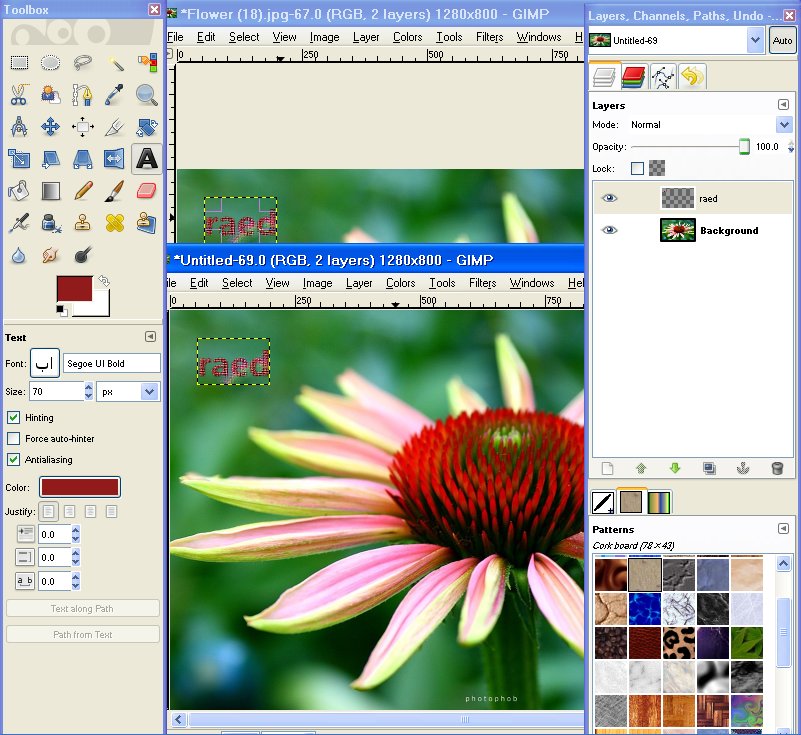This screenshot has width=801, height=735.
Task: Switch to the Heal tool
Action: (116, 222)
